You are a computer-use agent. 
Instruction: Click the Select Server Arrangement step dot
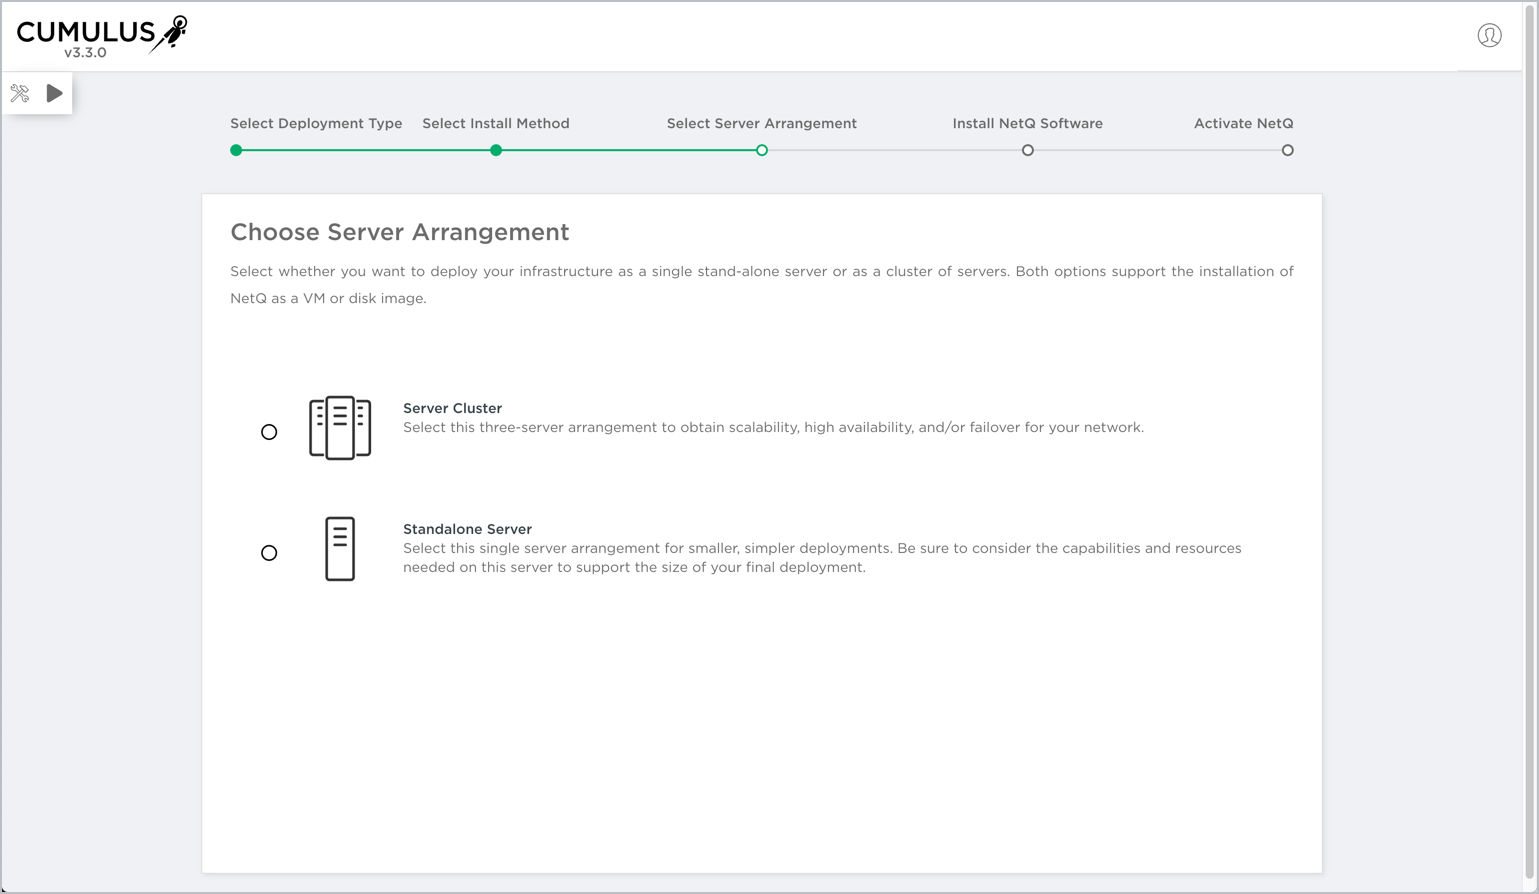tap(762, 150)
